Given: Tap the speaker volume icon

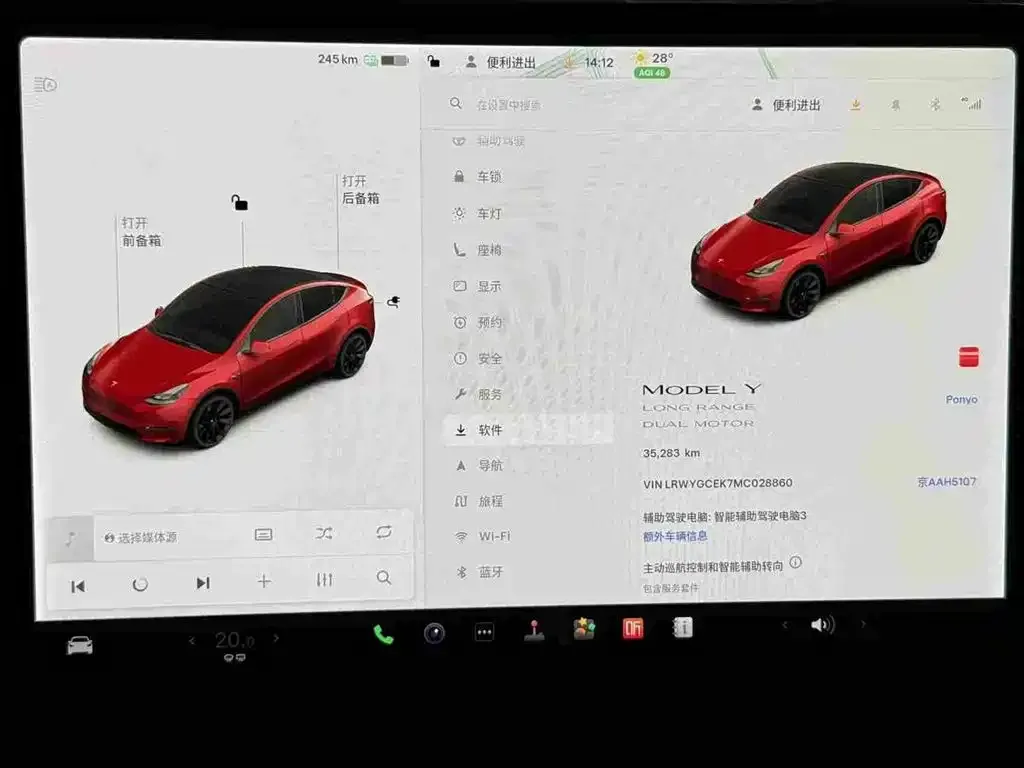Looking at the screenshot, I should (822, 625).
